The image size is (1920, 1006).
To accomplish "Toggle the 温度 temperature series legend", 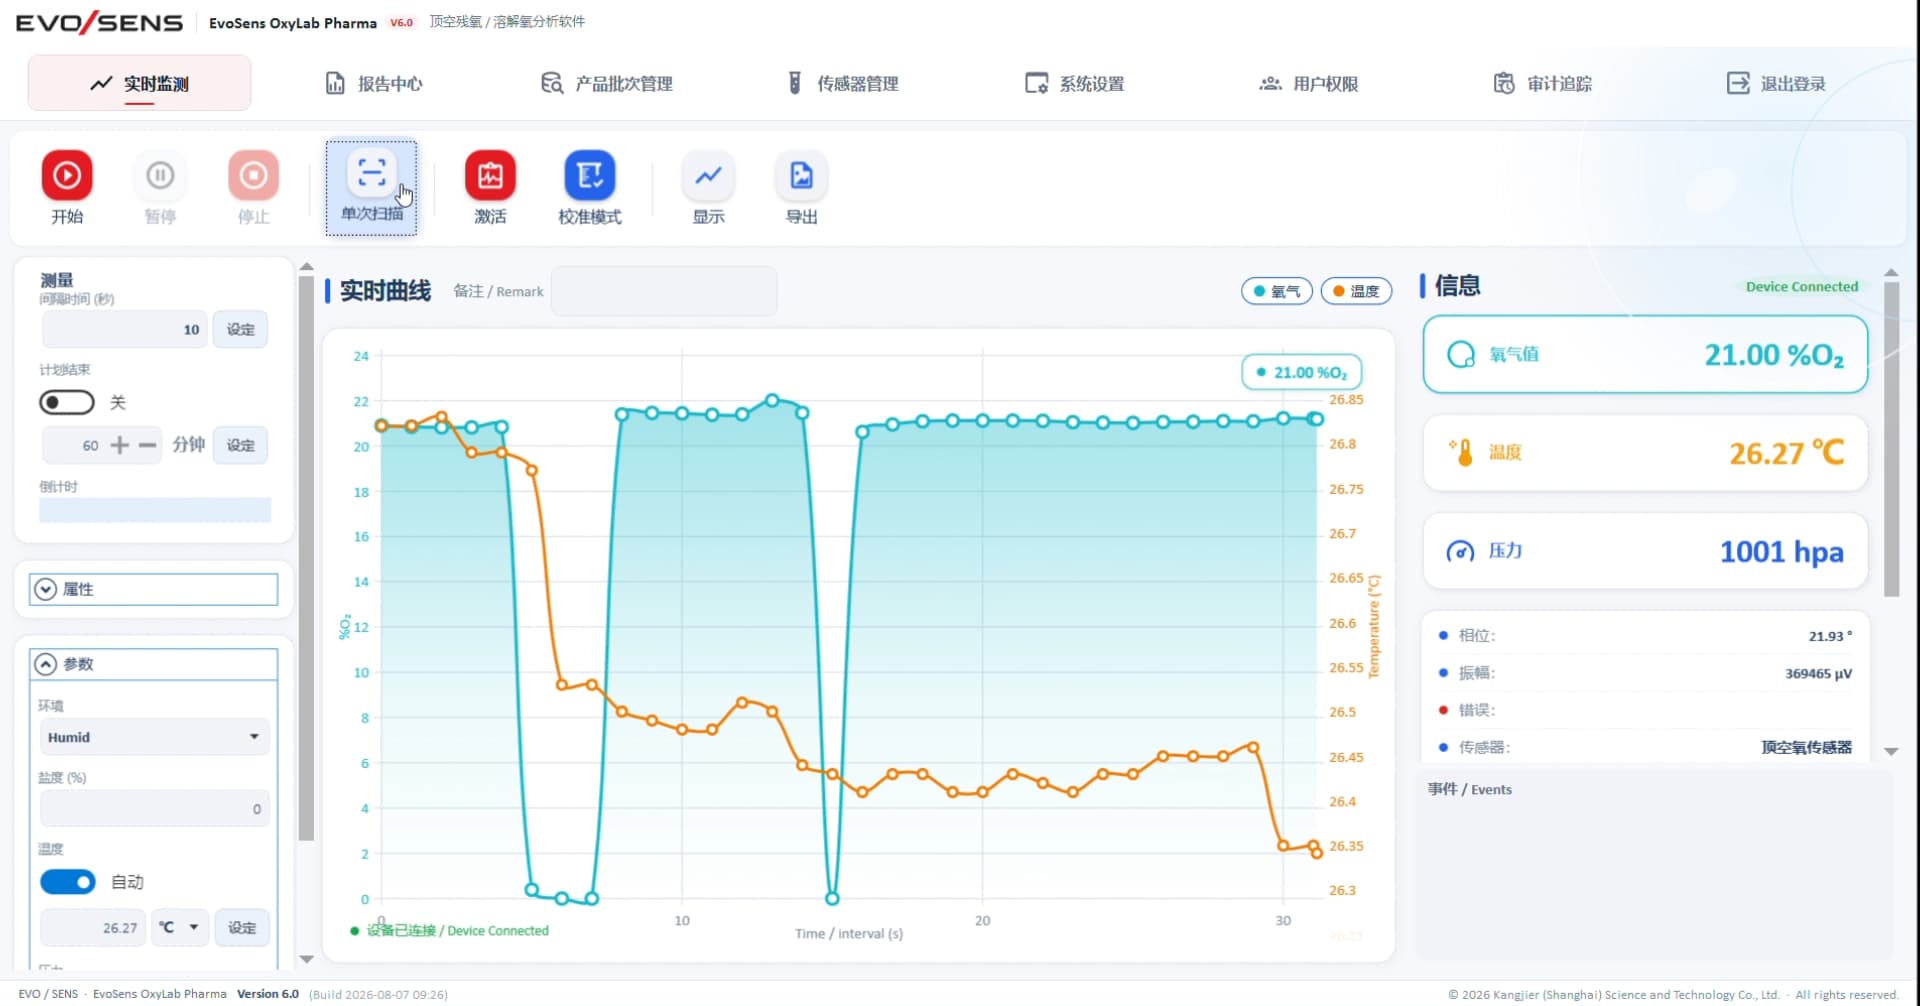I will [x=1356, y=291].
